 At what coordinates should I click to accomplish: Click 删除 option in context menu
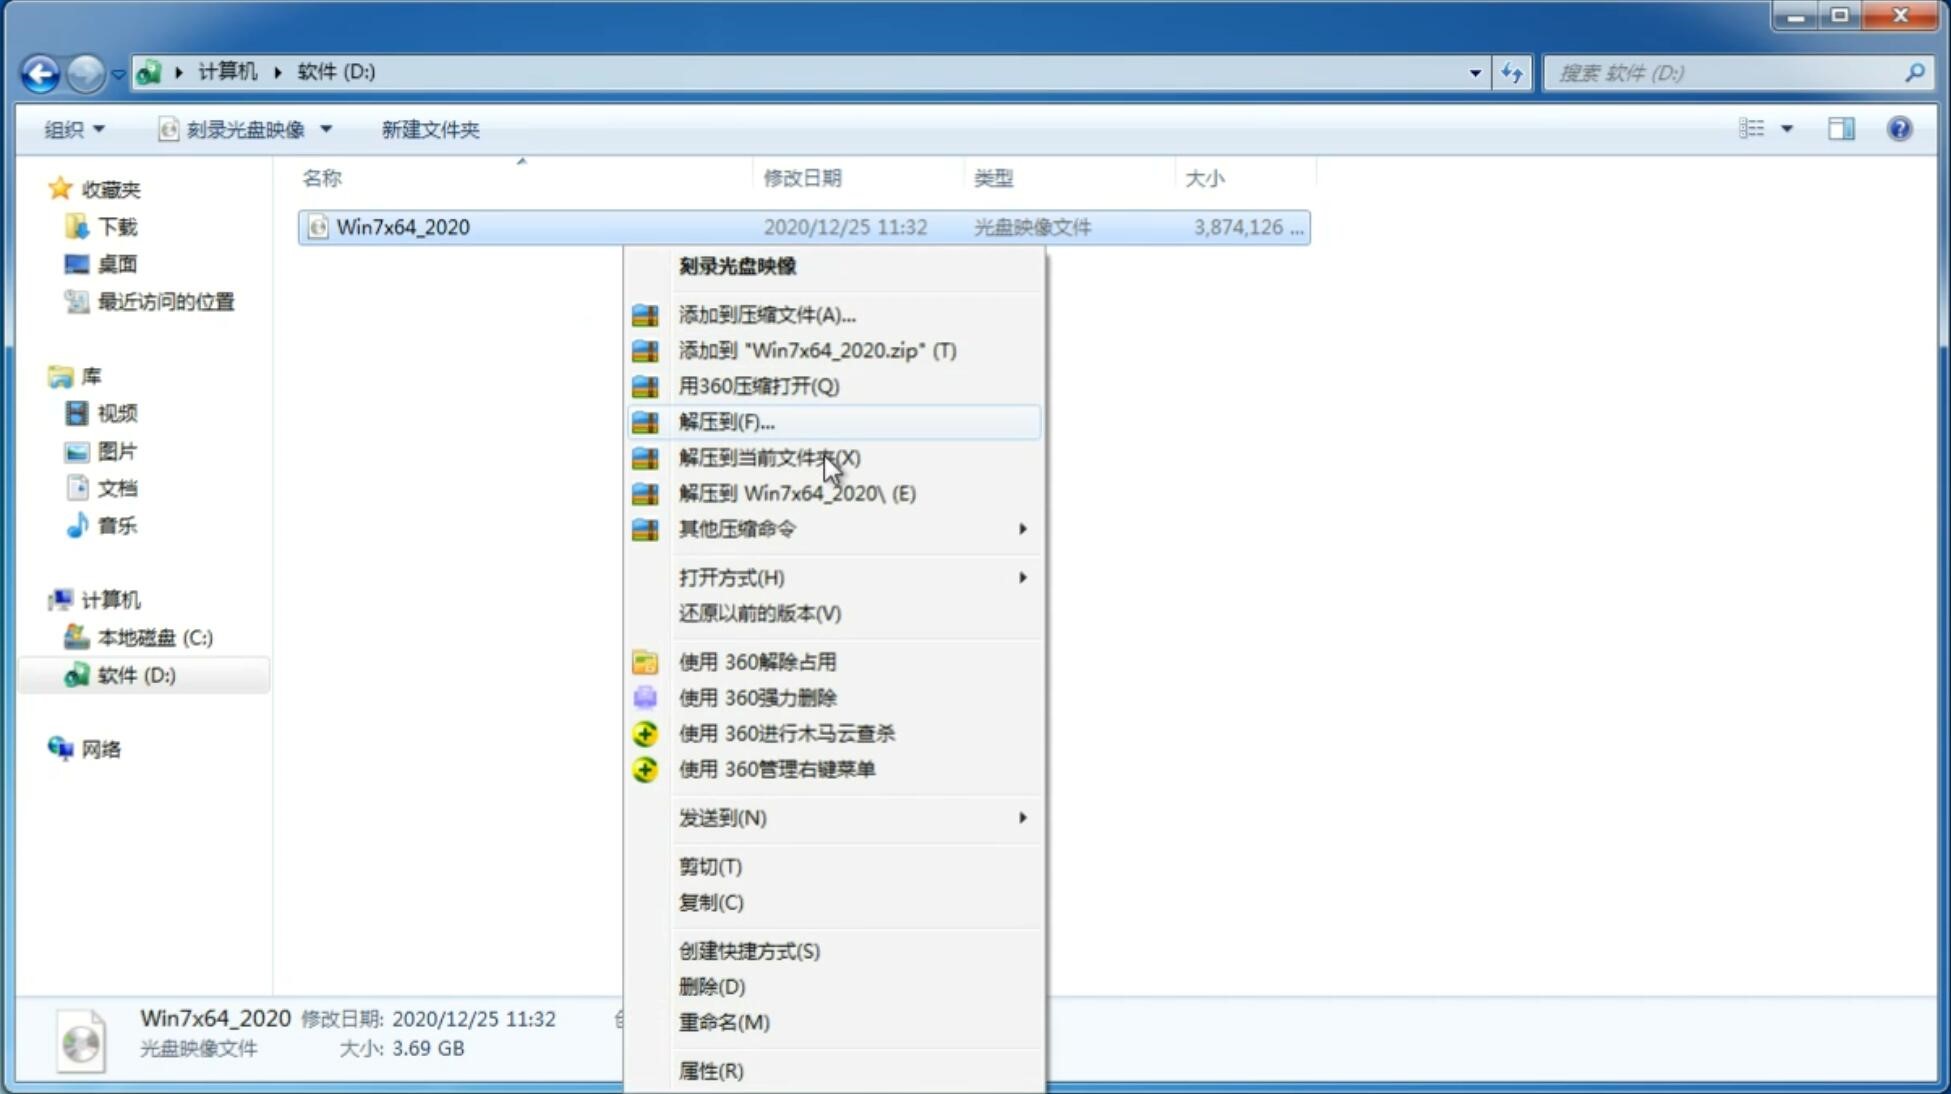click(712, 987)
